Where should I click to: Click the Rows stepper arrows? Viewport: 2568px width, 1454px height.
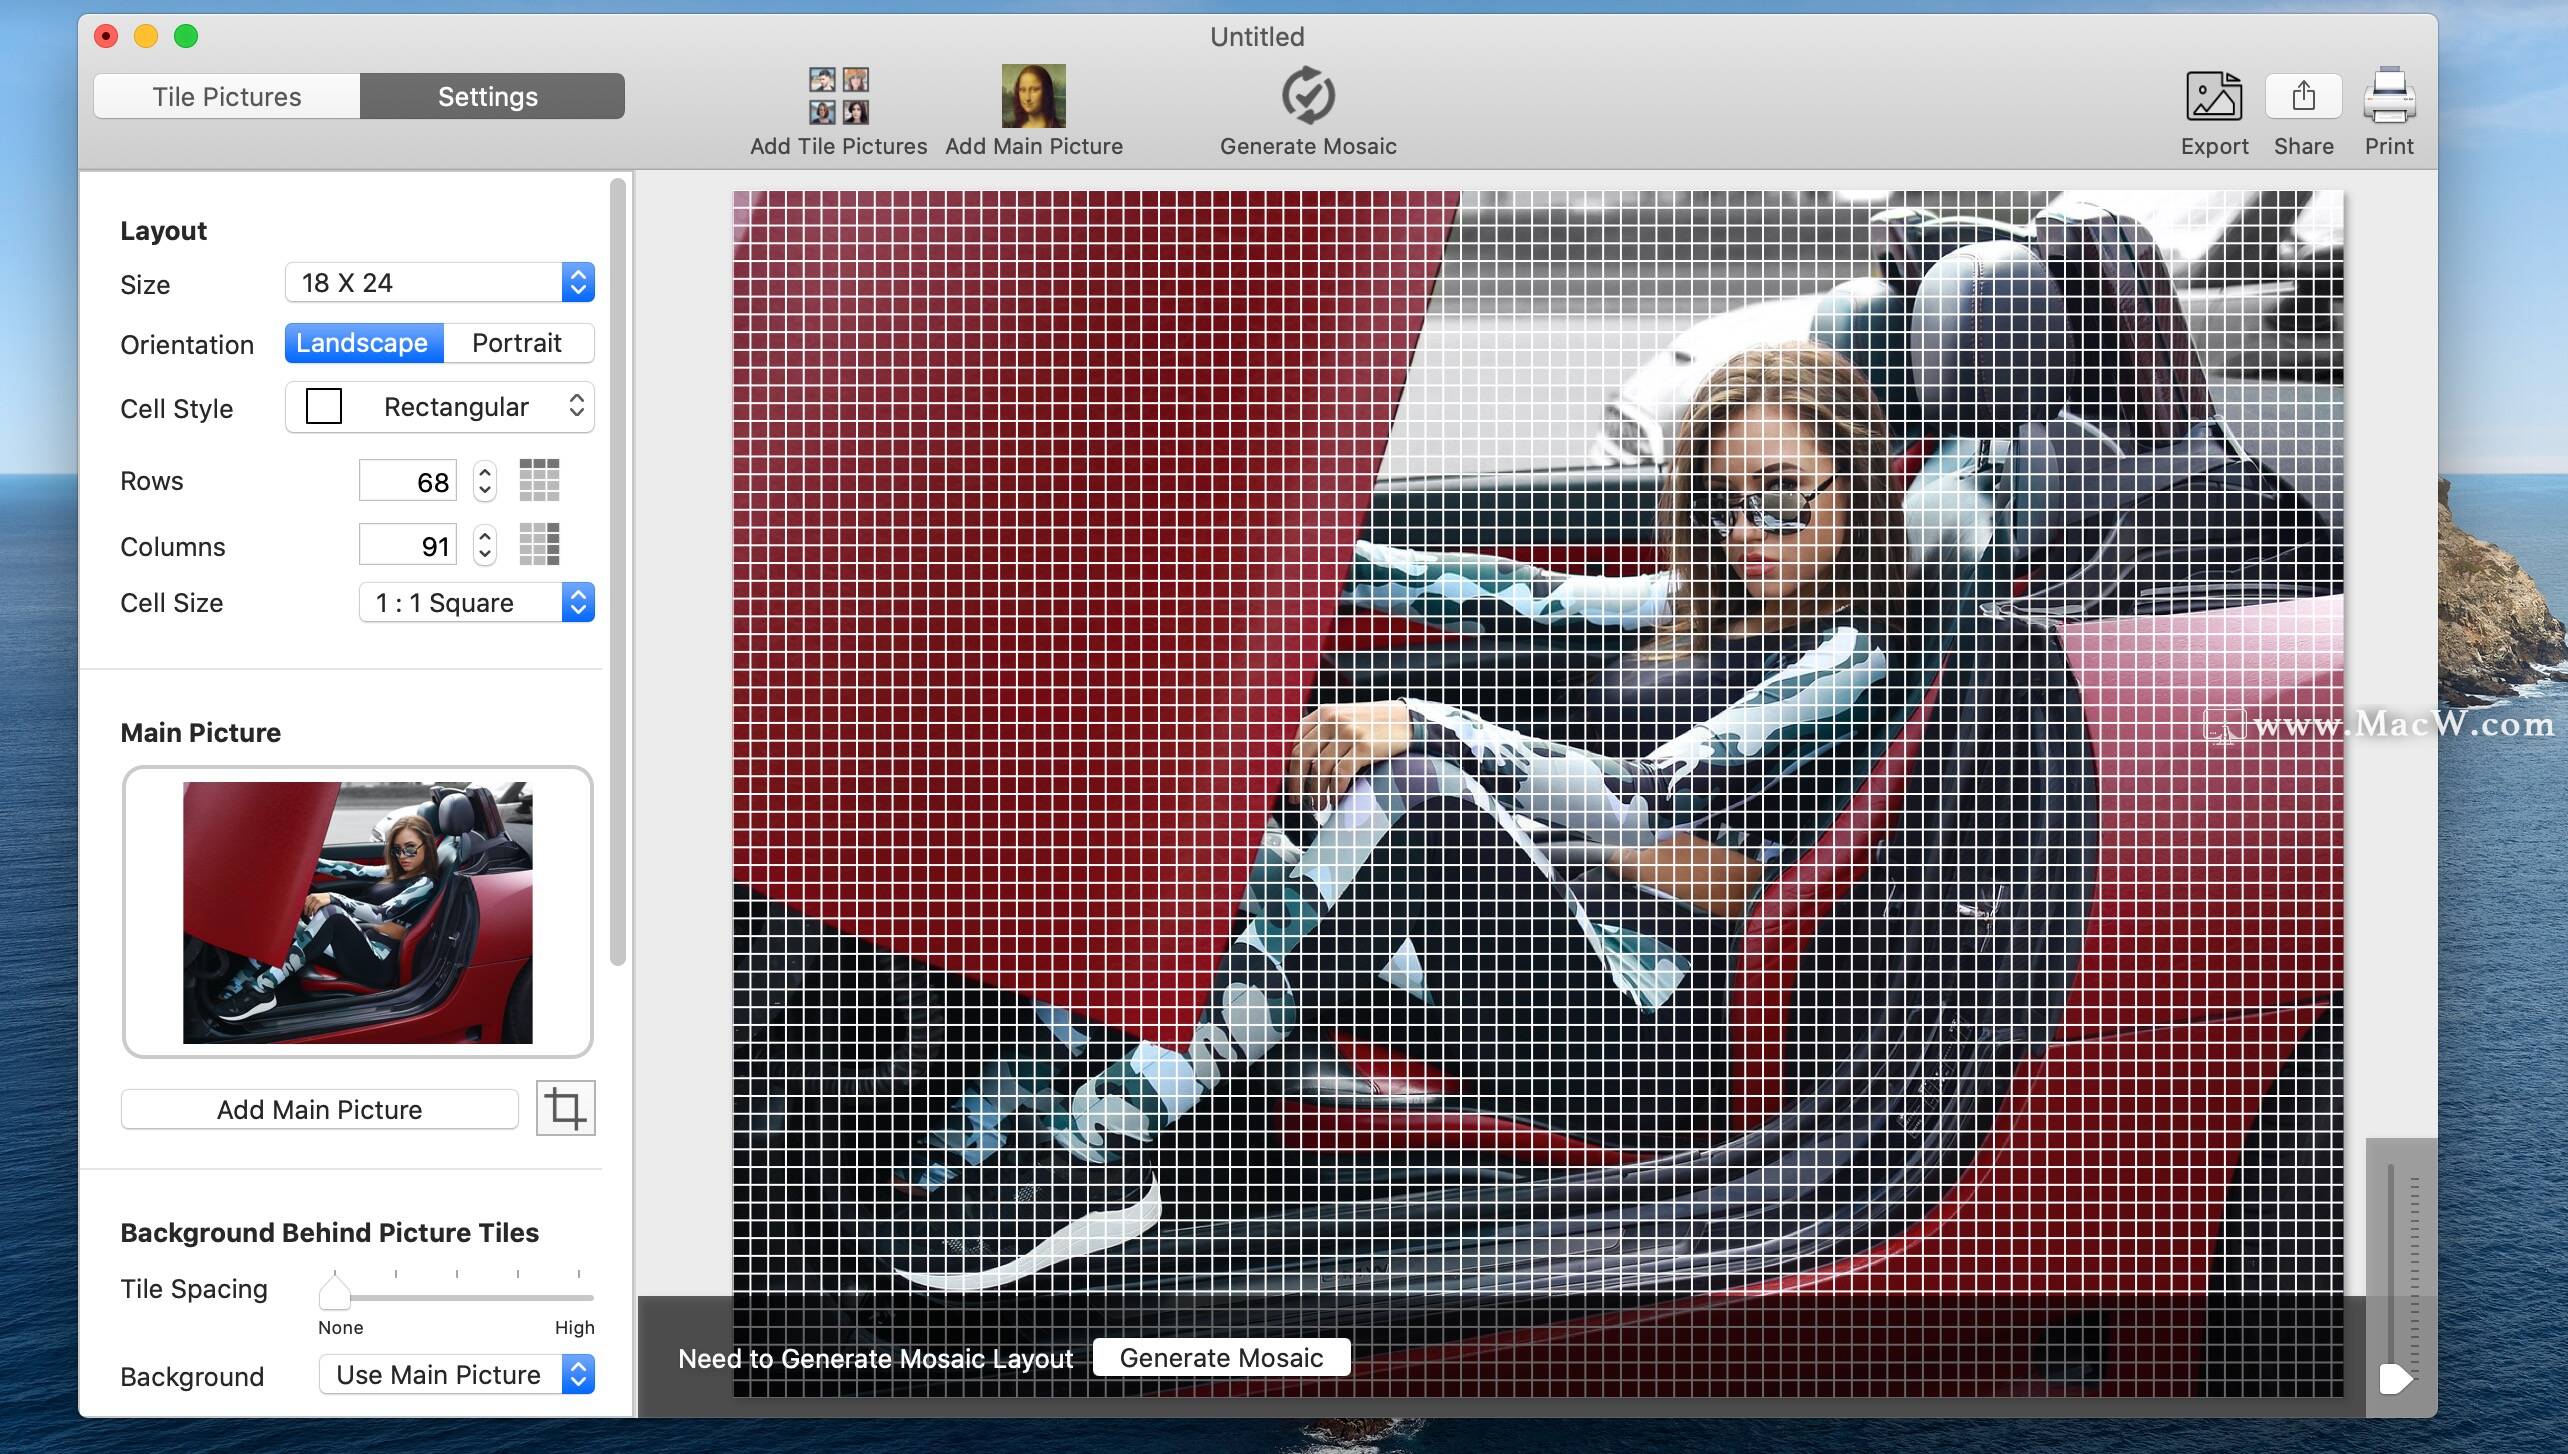(x=485, y=481)
